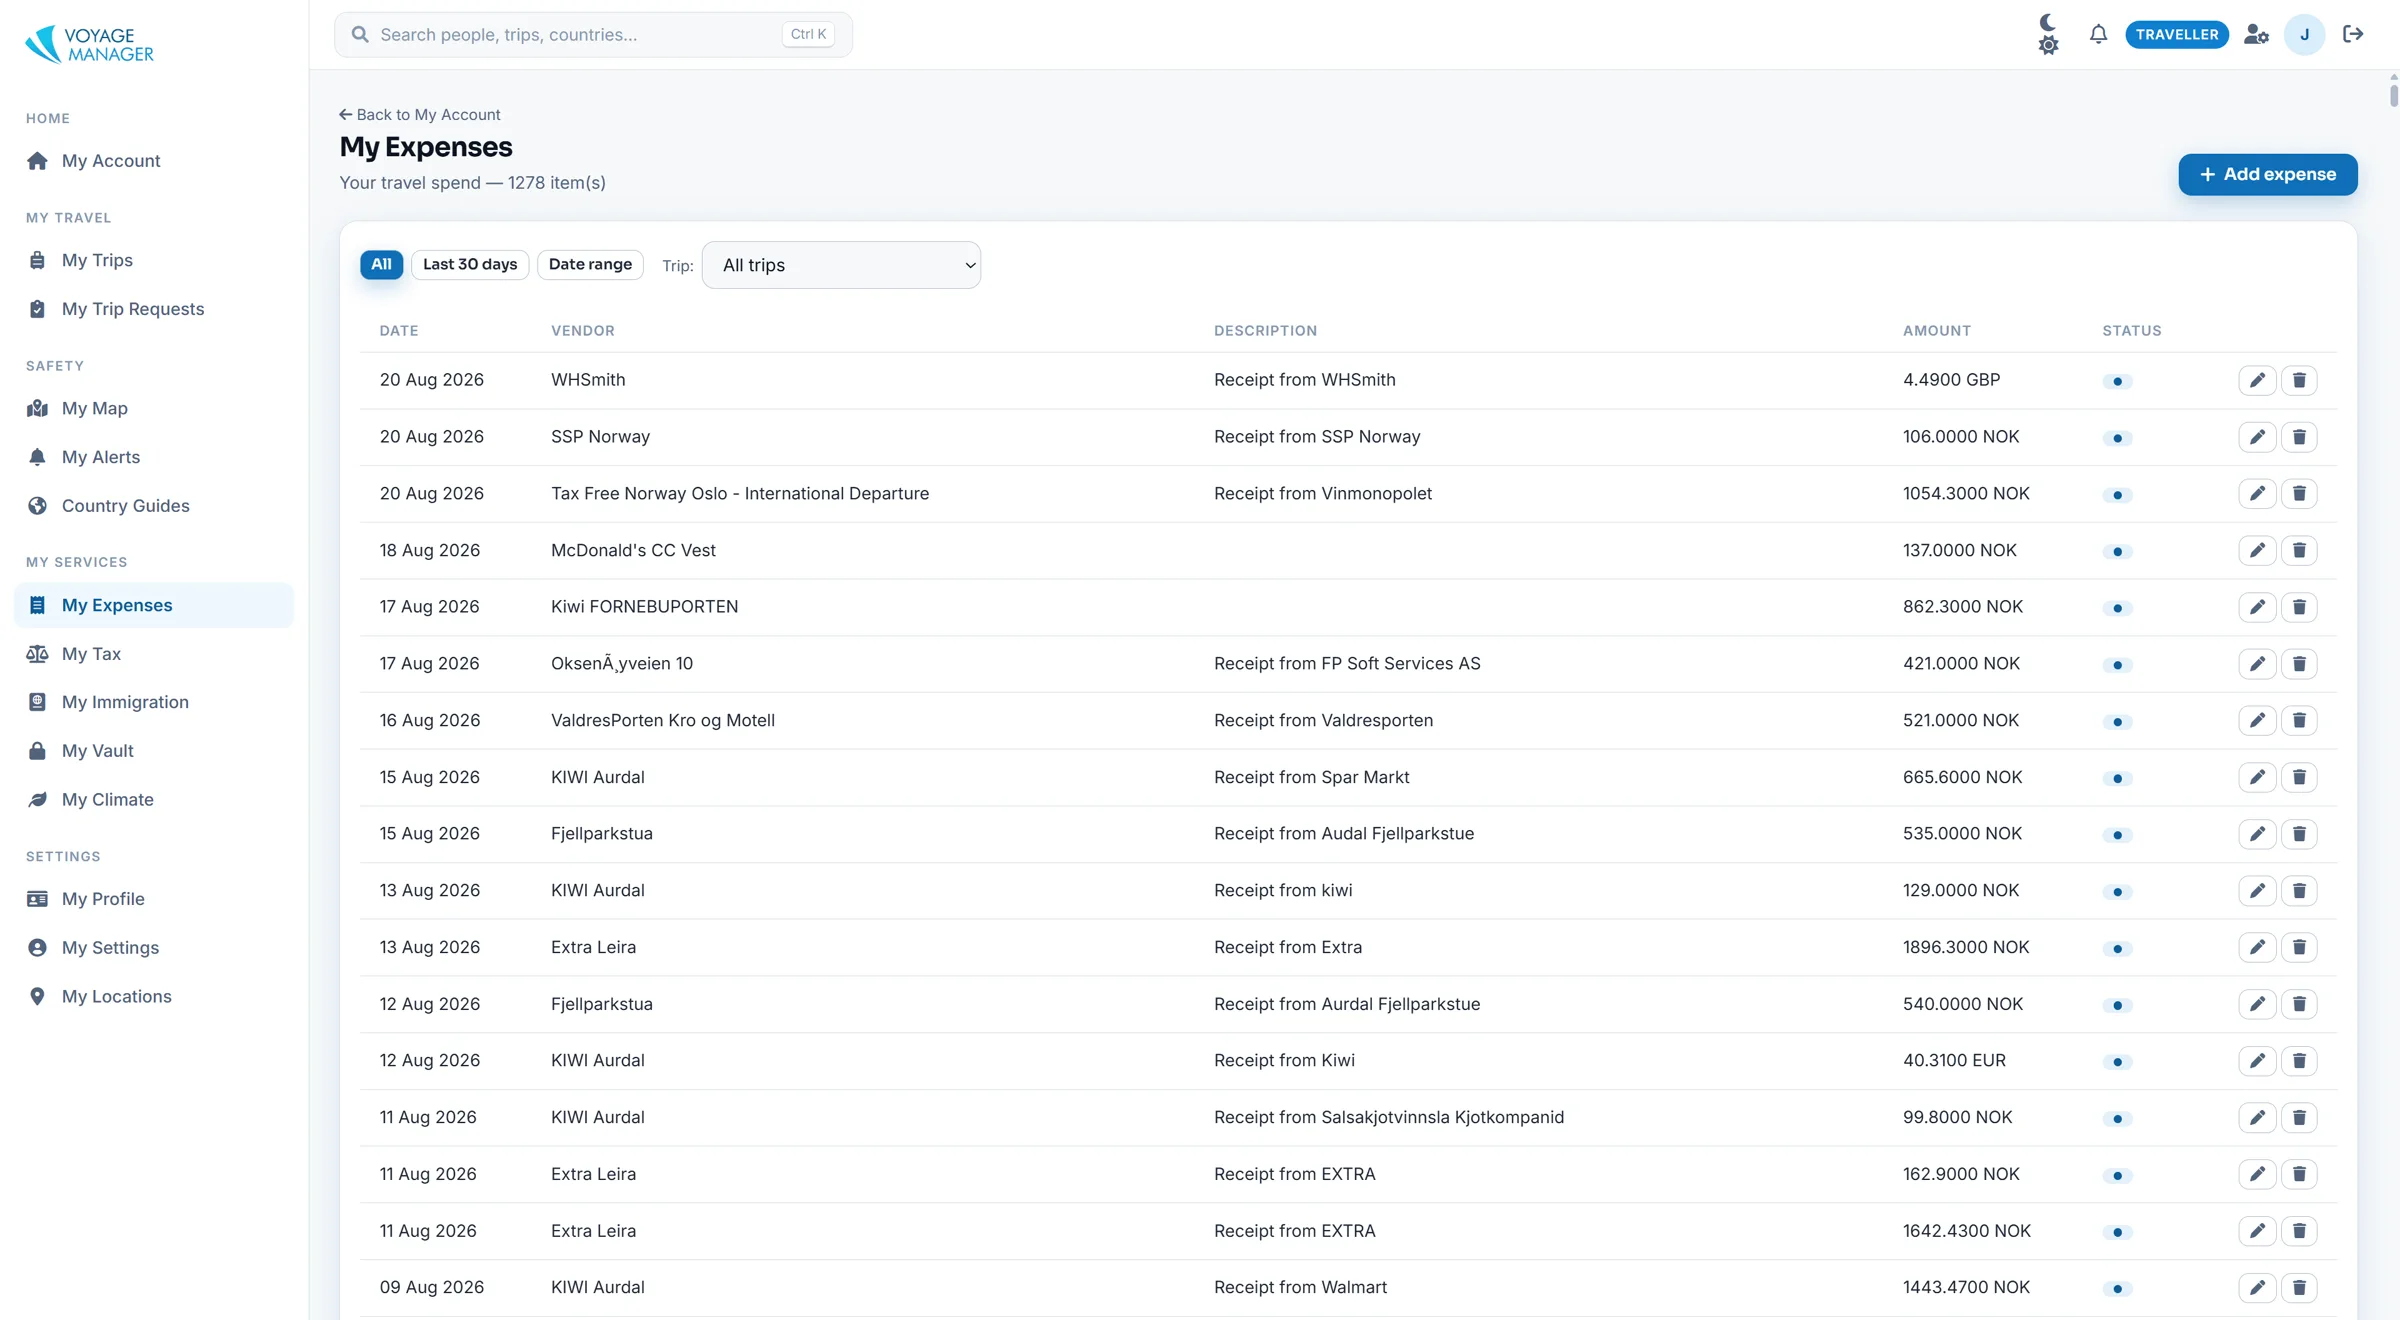Click the logout icon
This screenshot has height=1320, width=2400.
coord(2353,34)
